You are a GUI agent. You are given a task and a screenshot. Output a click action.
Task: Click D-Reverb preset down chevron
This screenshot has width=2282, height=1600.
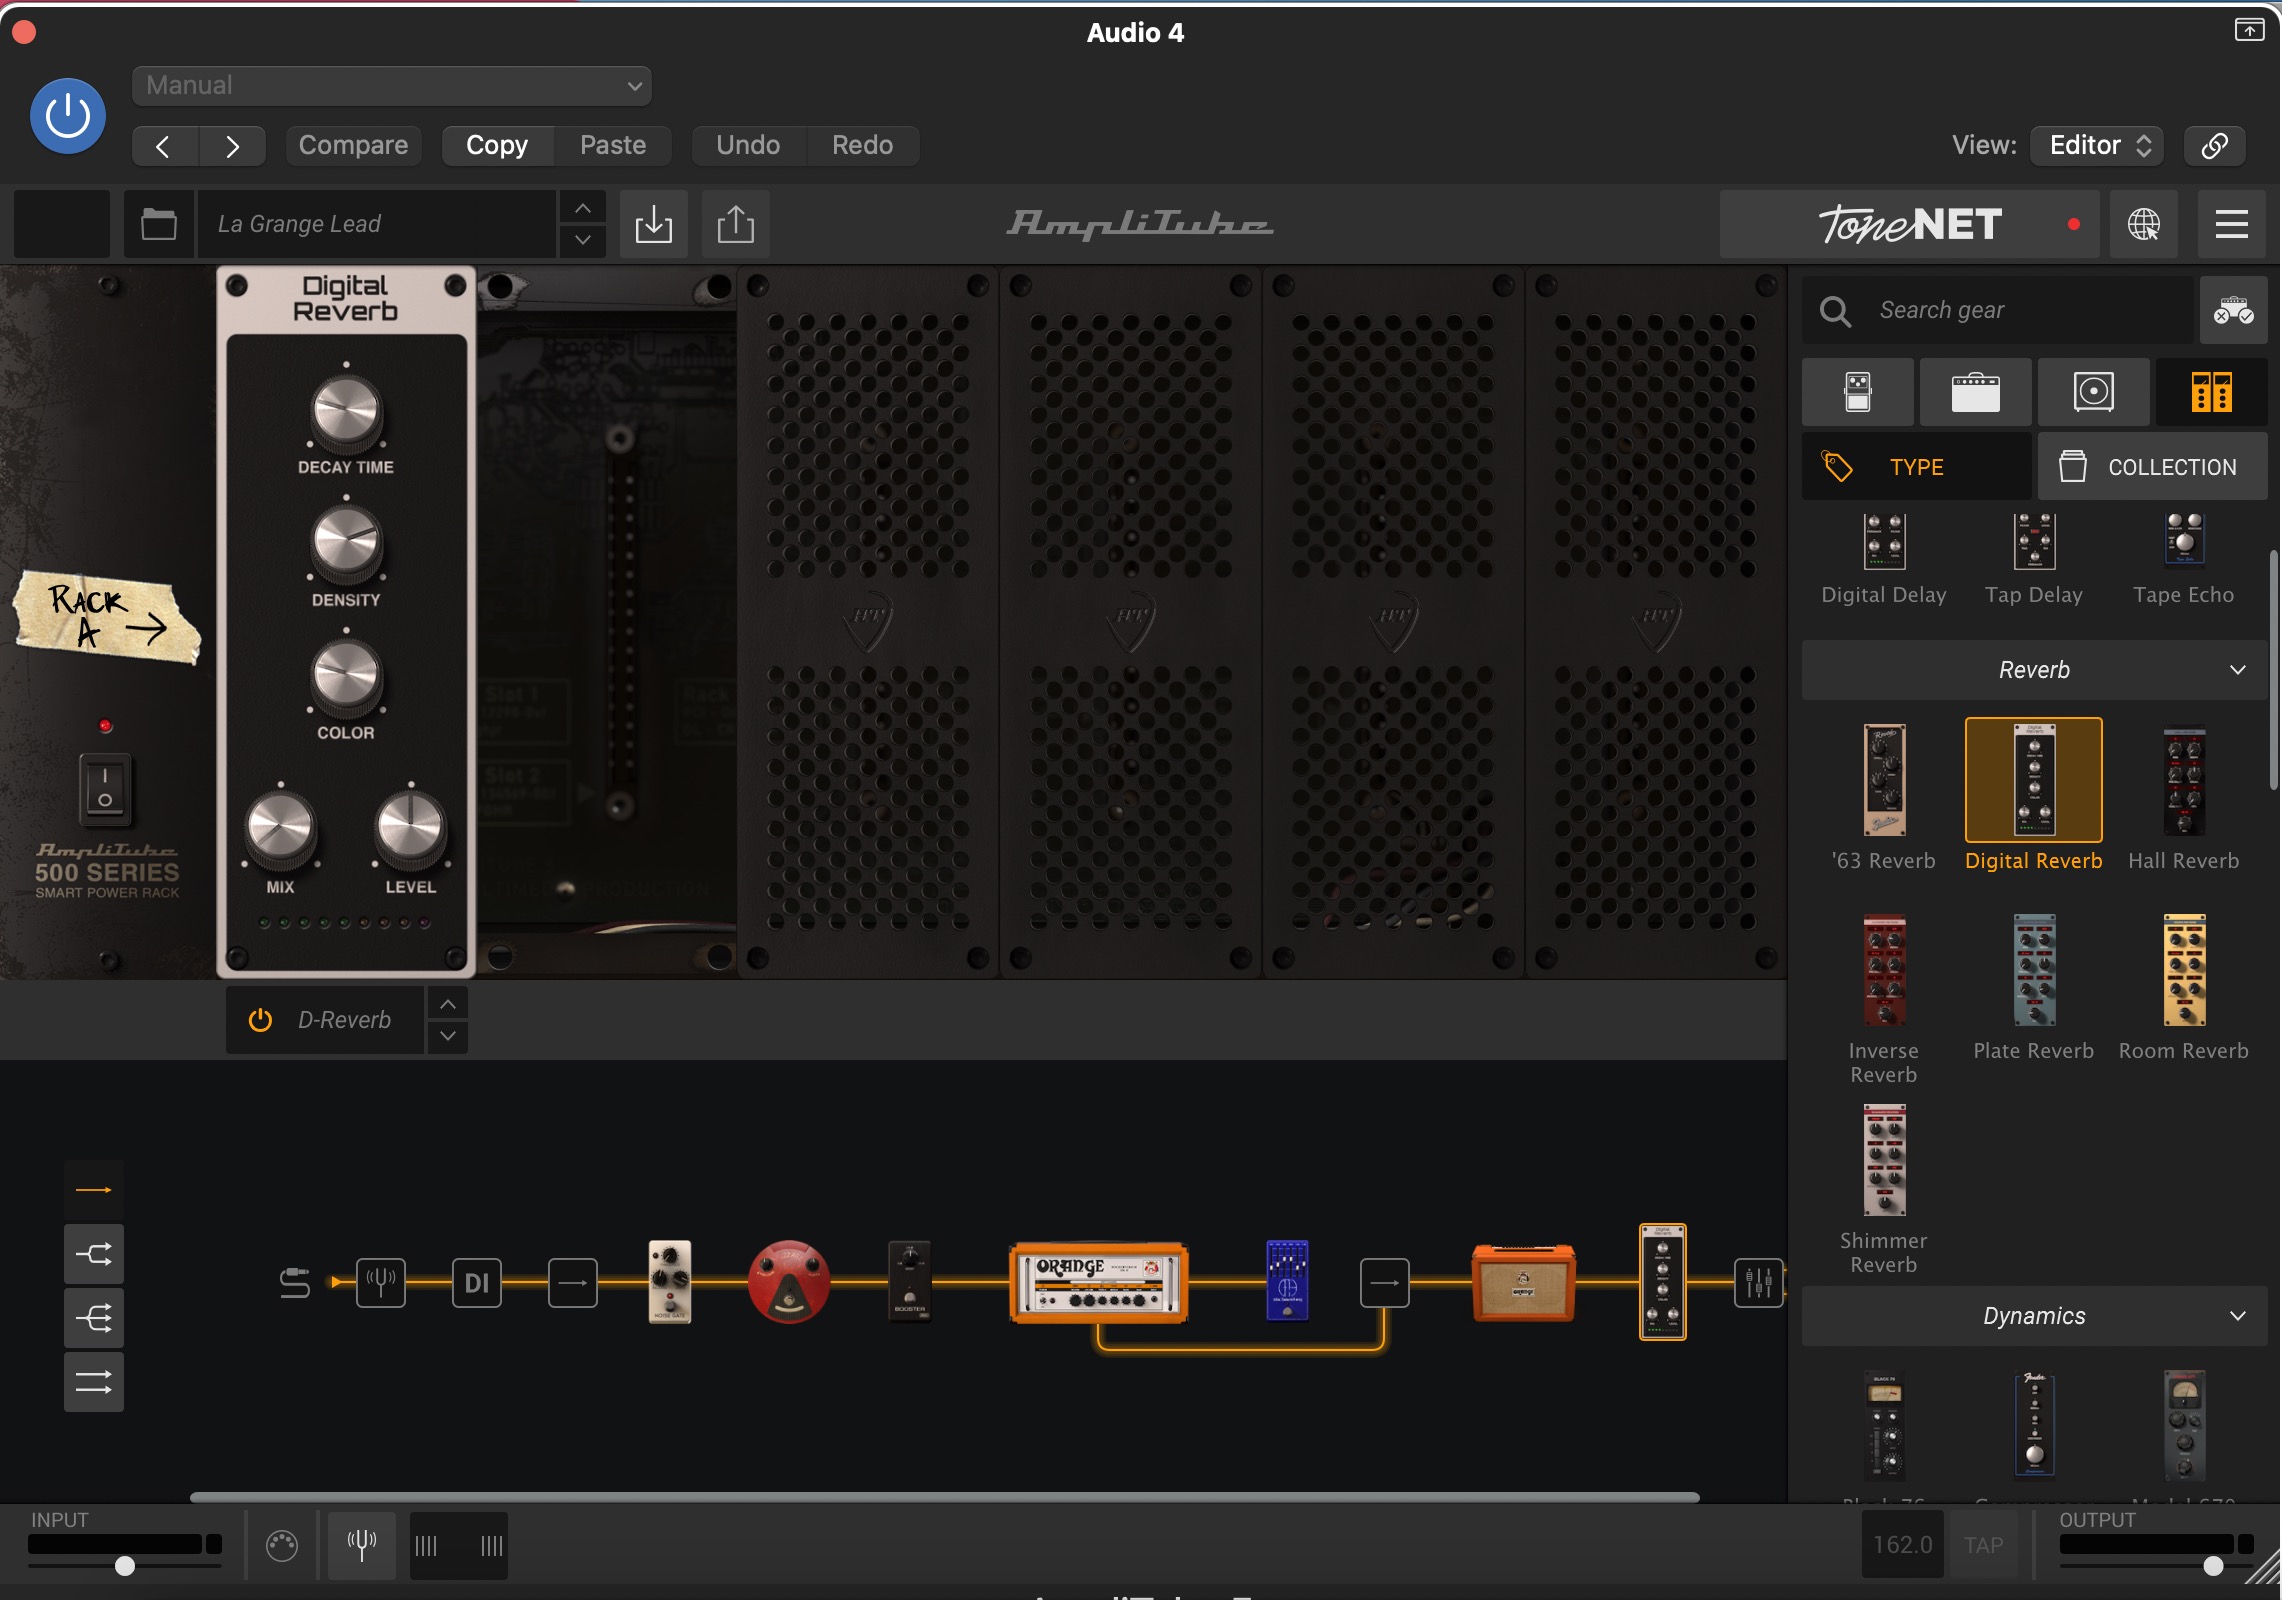448,1036
